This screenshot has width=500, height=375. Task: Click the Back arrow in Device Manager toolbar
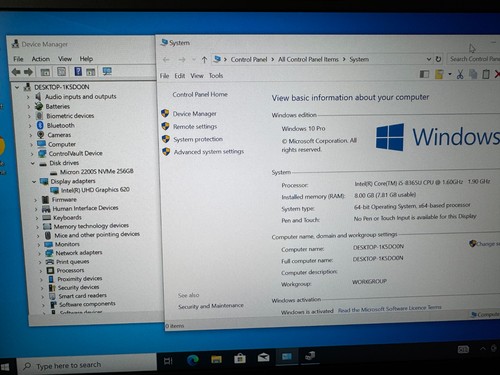(x=16, y=72)
